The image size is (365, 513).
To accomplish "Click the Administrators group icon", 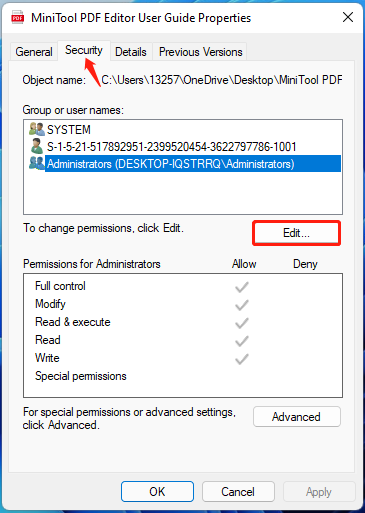I will pos(36,163).
